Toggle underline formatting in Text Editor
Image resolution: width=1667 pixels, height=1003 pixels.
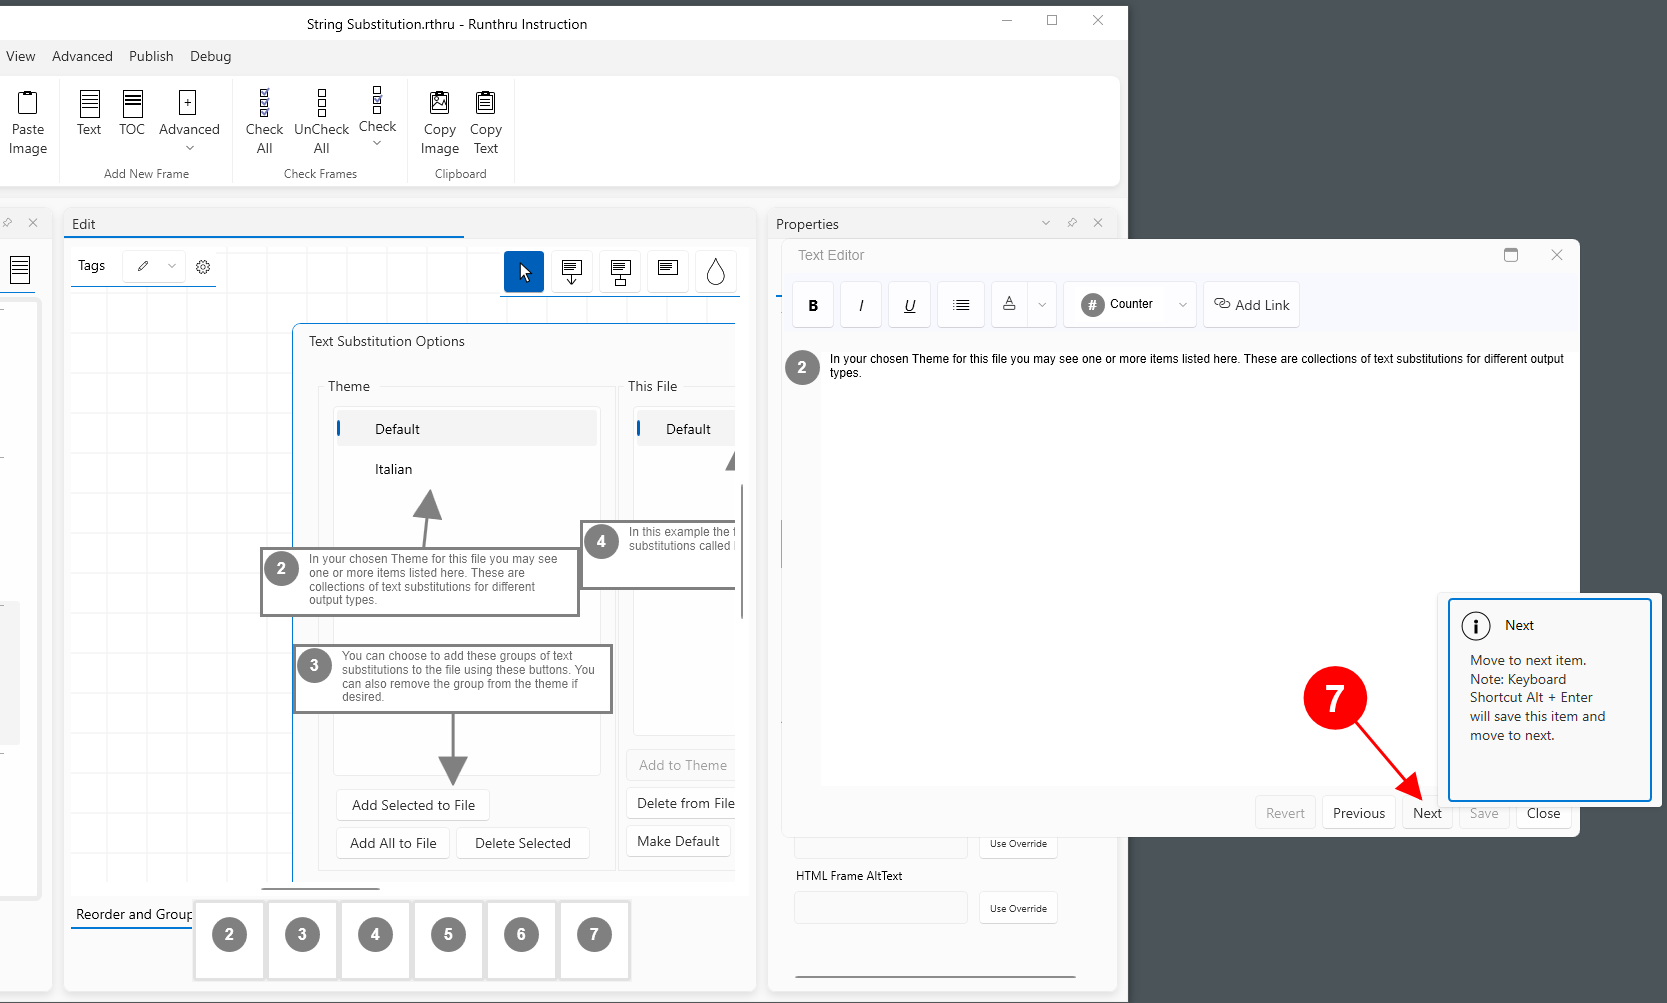click(x=909, y=305)
